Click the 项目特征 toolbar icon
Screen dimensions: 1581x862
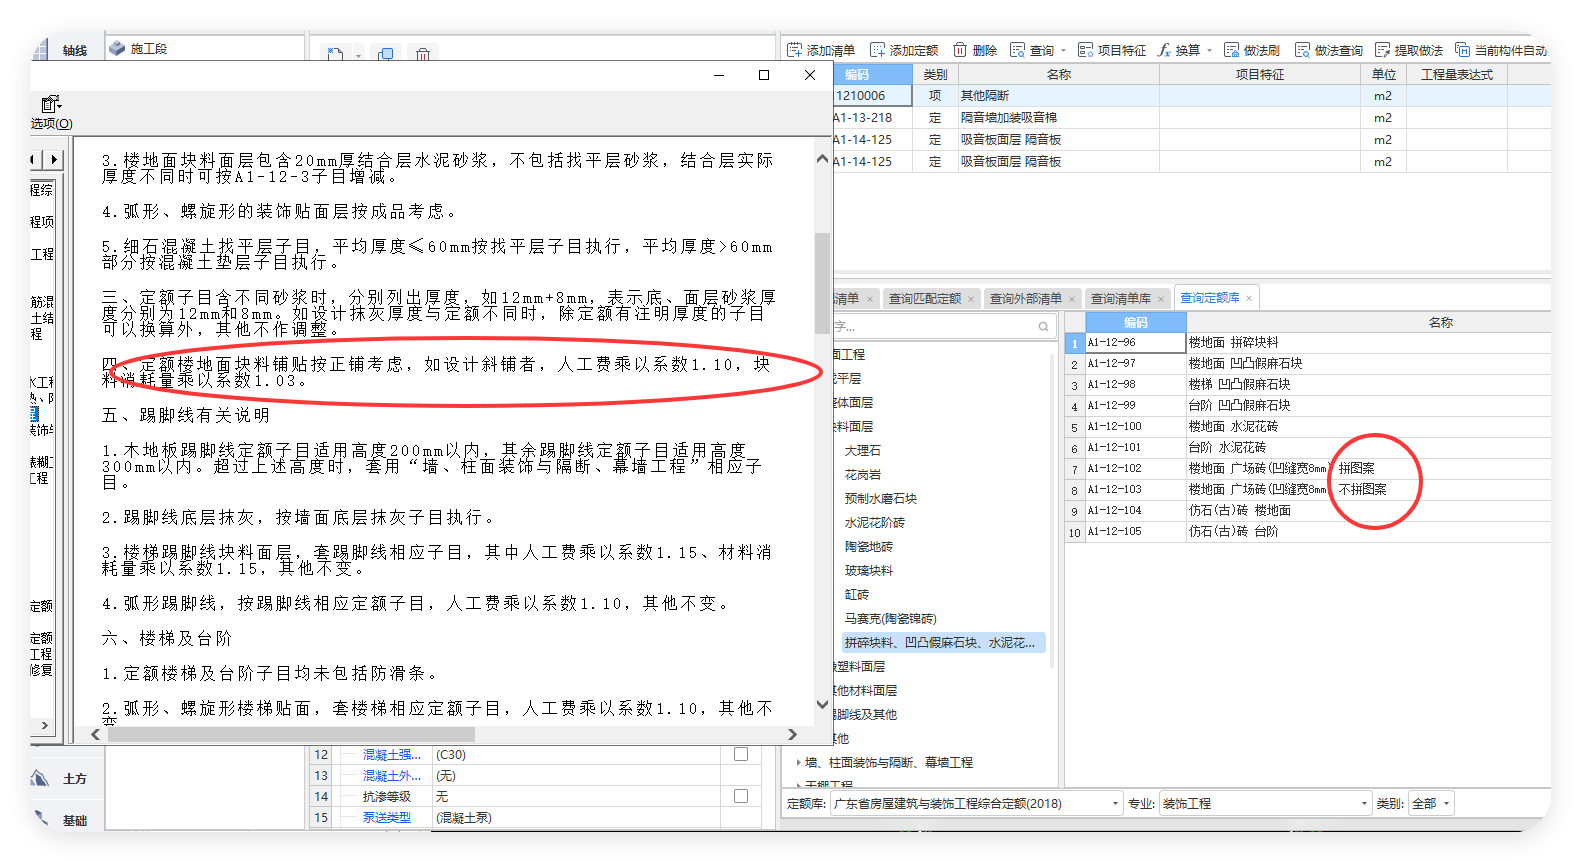pyautogui.click(x=1085, y=50)
